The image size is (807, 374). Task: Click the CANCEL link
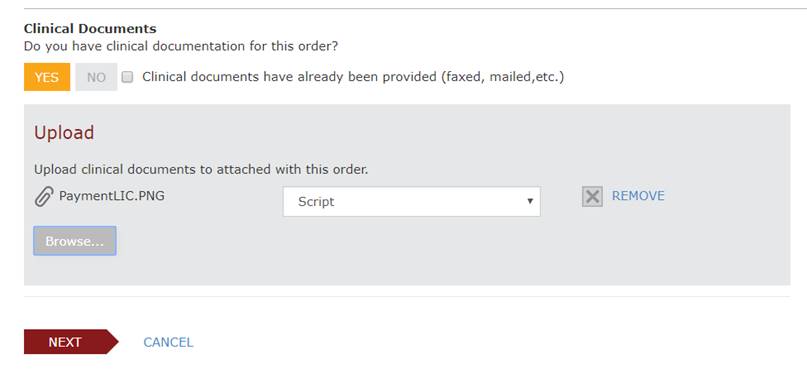pyautogui.click(x=168, y=342)
